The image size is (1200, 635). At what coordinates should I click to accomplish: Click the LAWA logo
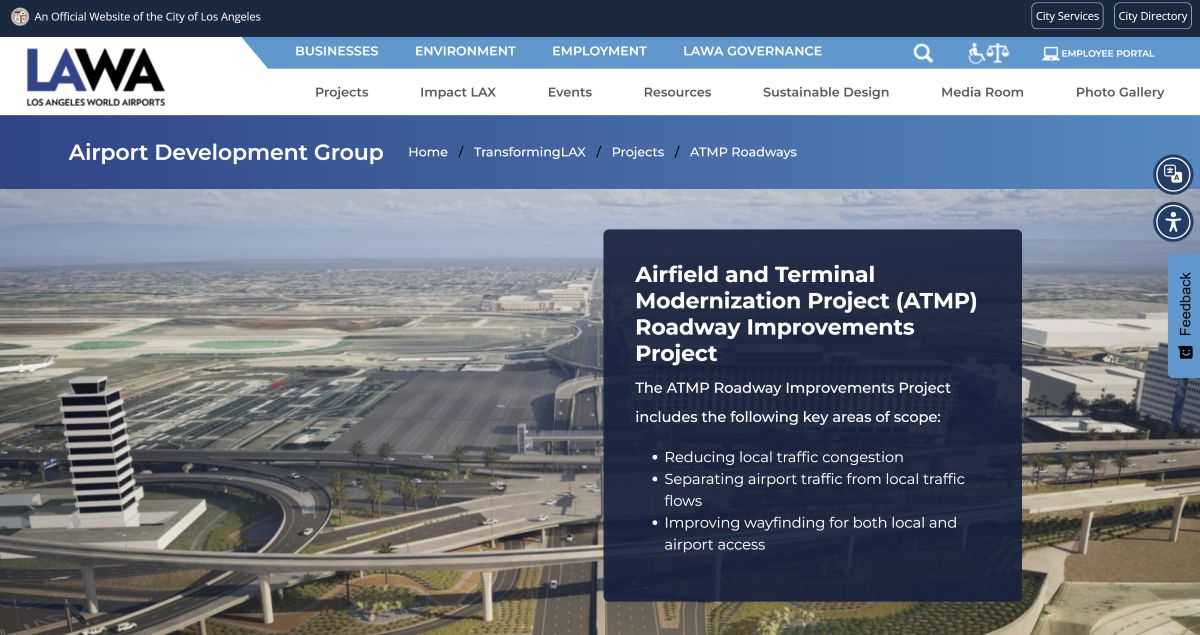[96, 77]
